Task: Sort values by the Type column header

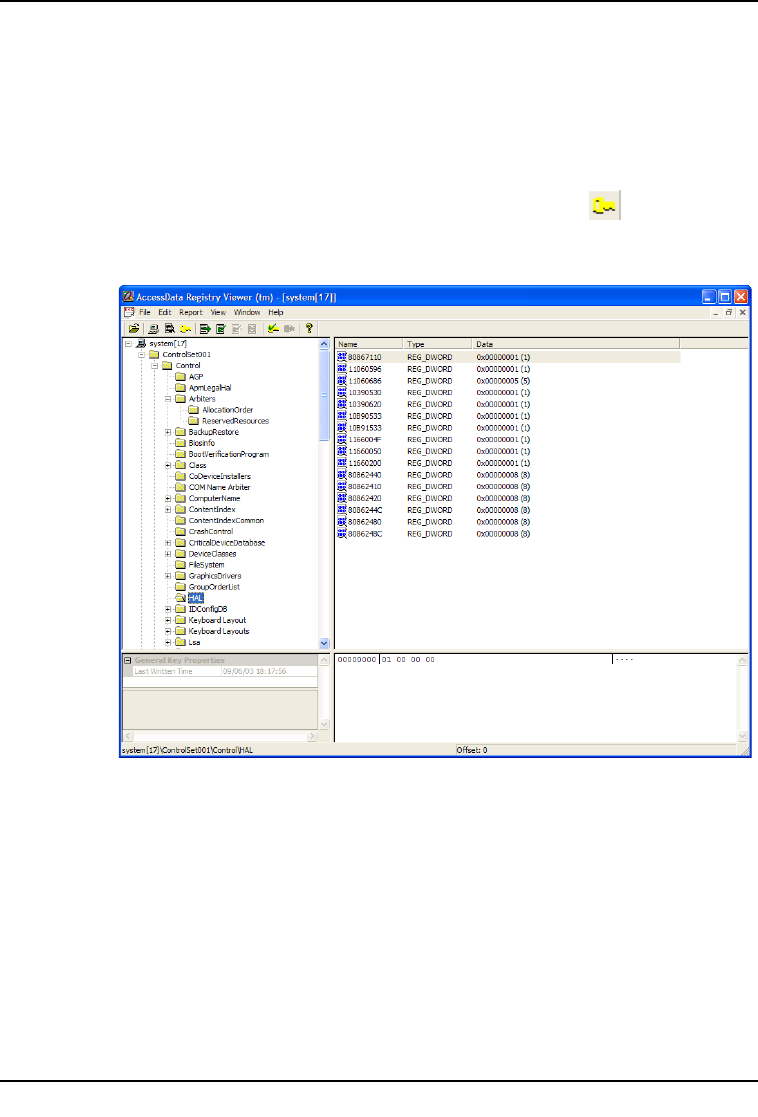Action: [x=437, y=344]
